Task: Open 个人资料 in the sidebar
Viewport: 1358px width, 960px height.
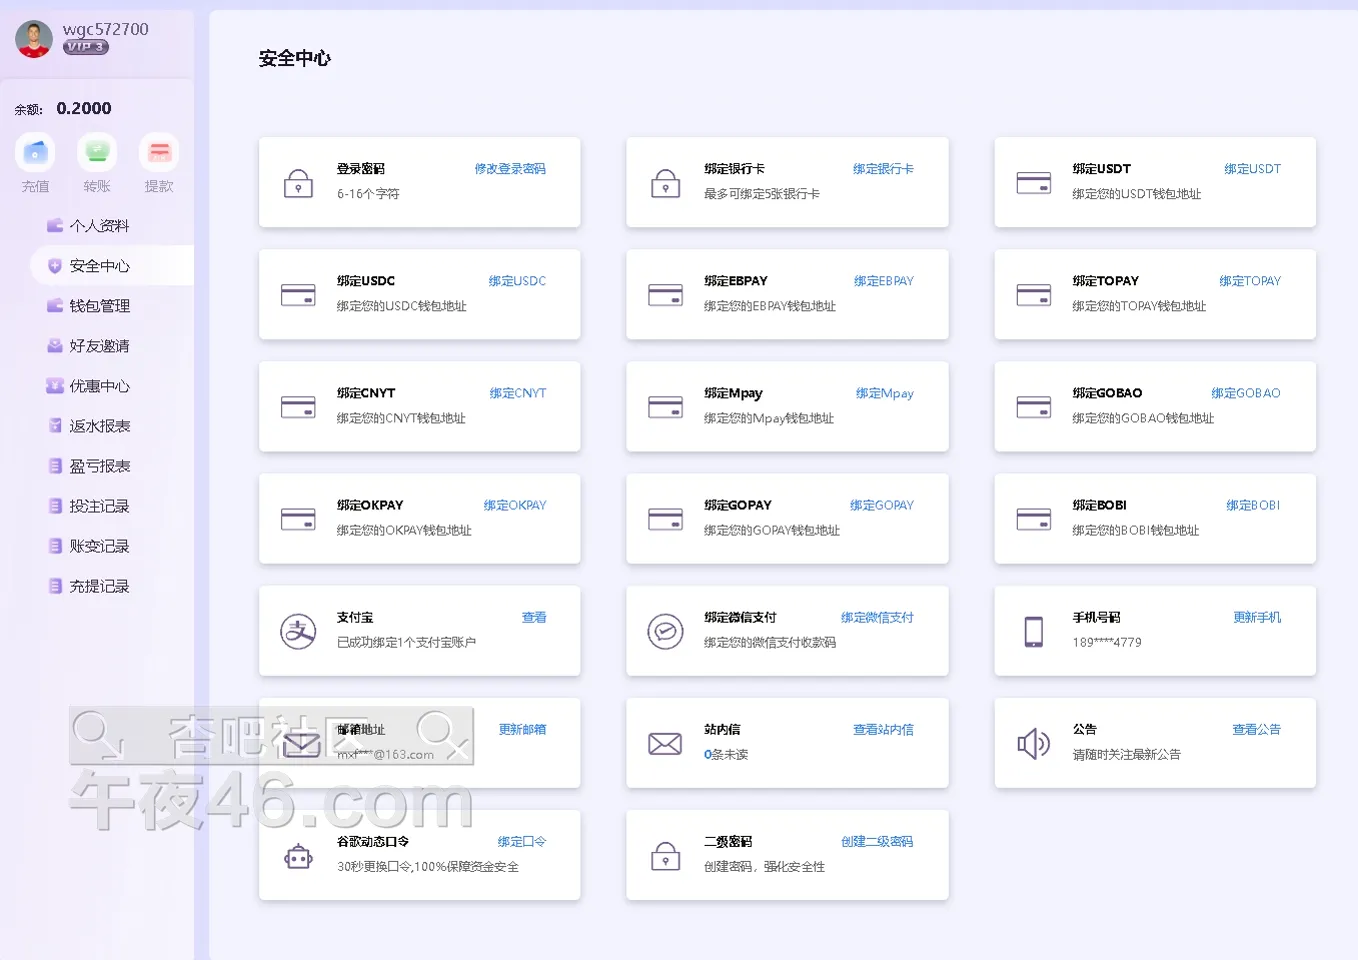Action: [99, 226]
